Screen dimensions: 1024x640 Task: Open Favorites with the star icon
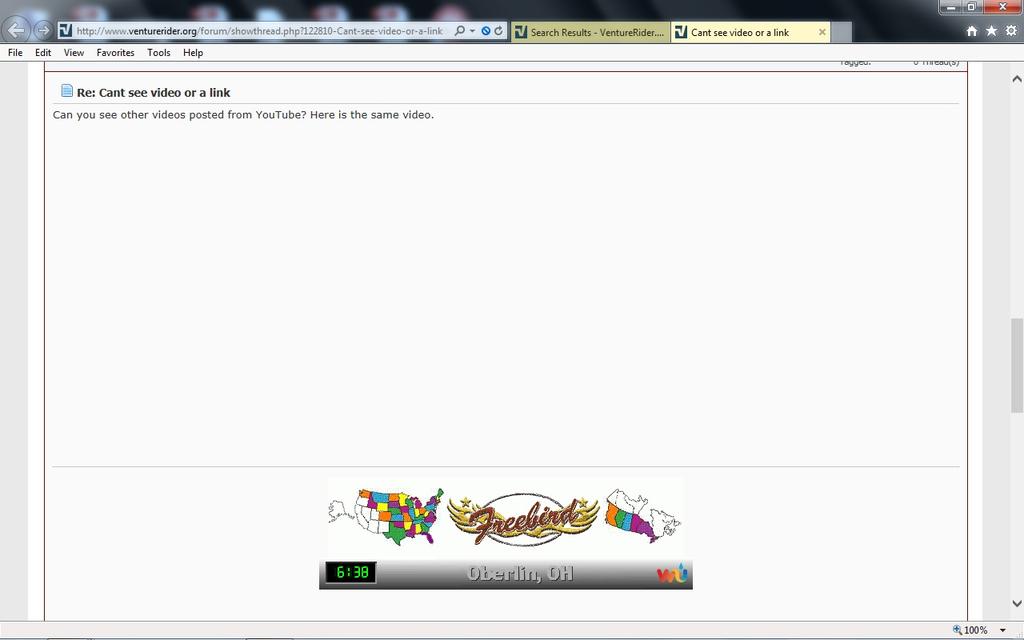[x=991, y=31]
